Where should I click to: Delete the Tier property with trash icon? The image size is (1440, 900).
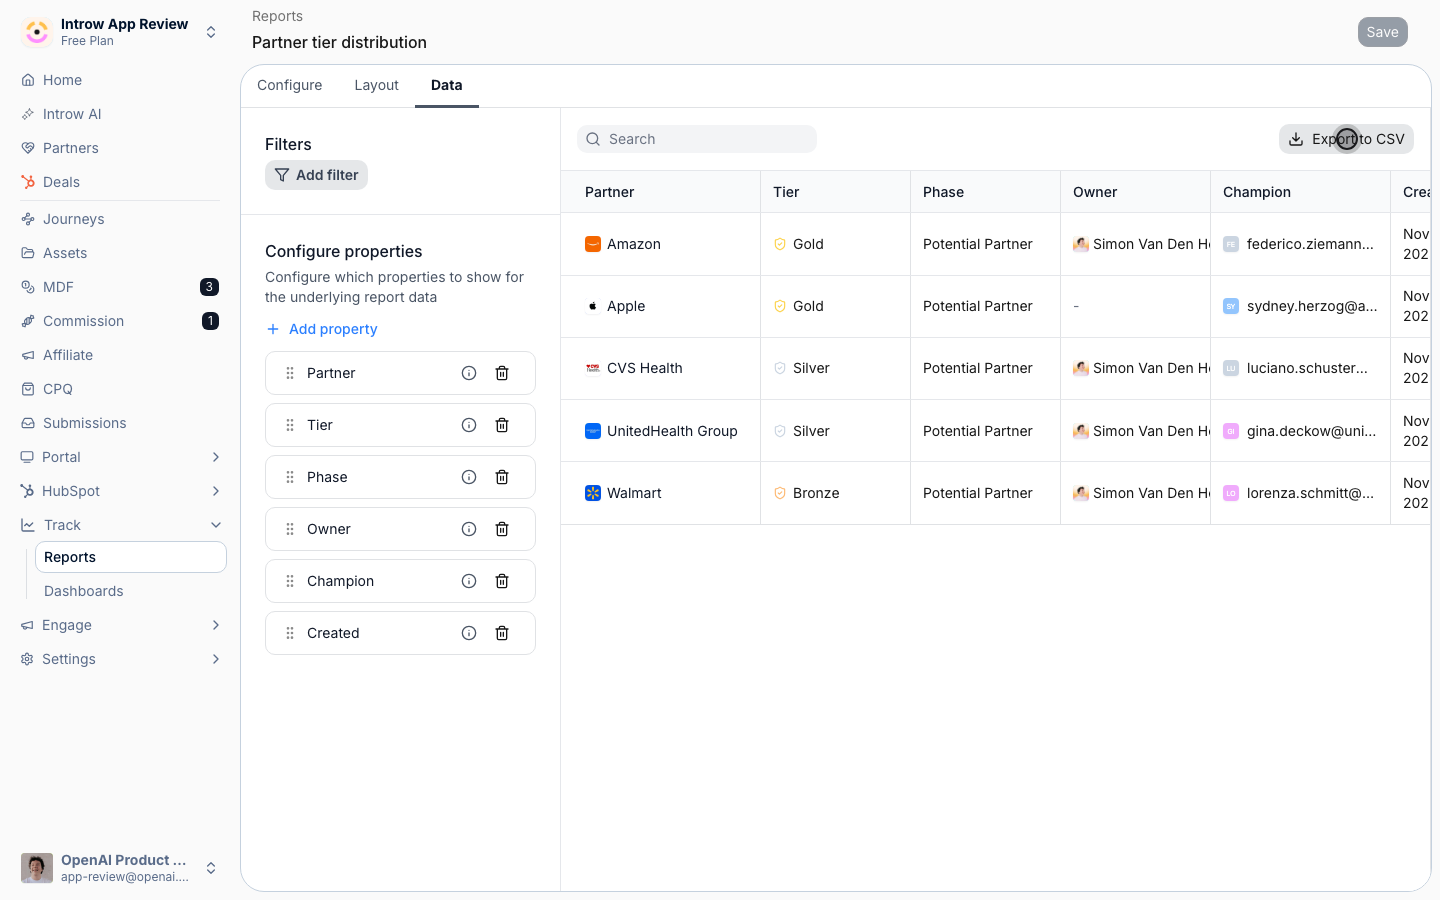(x=502, y=425)
